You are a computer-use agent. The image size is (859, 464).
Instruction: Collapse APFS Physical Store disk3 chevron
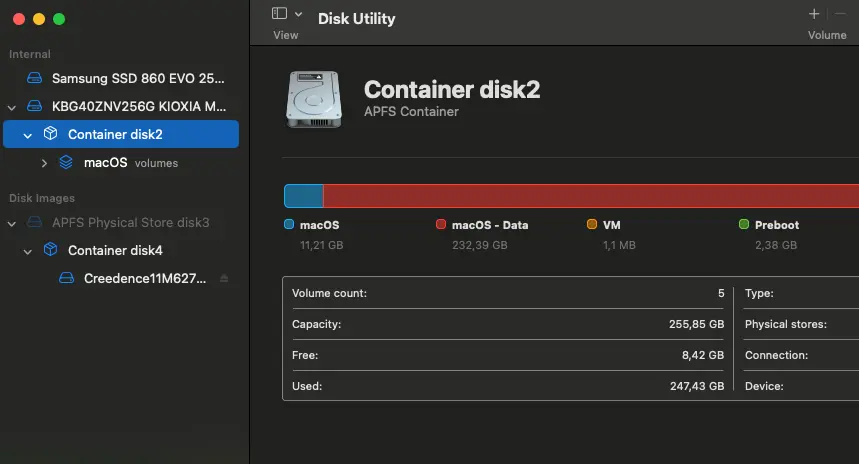tap(12, 224)
